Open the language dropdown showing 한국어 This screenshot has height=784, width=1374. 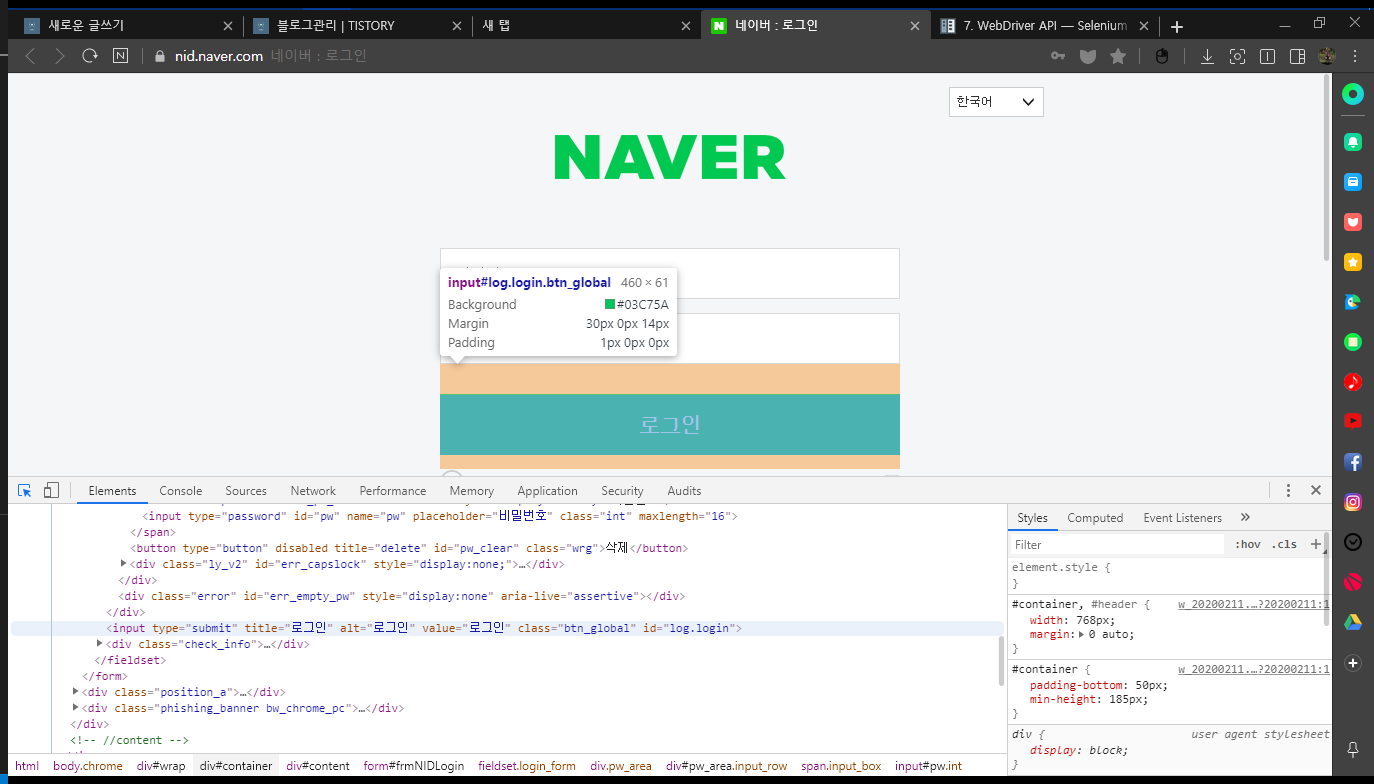[996, 102]
